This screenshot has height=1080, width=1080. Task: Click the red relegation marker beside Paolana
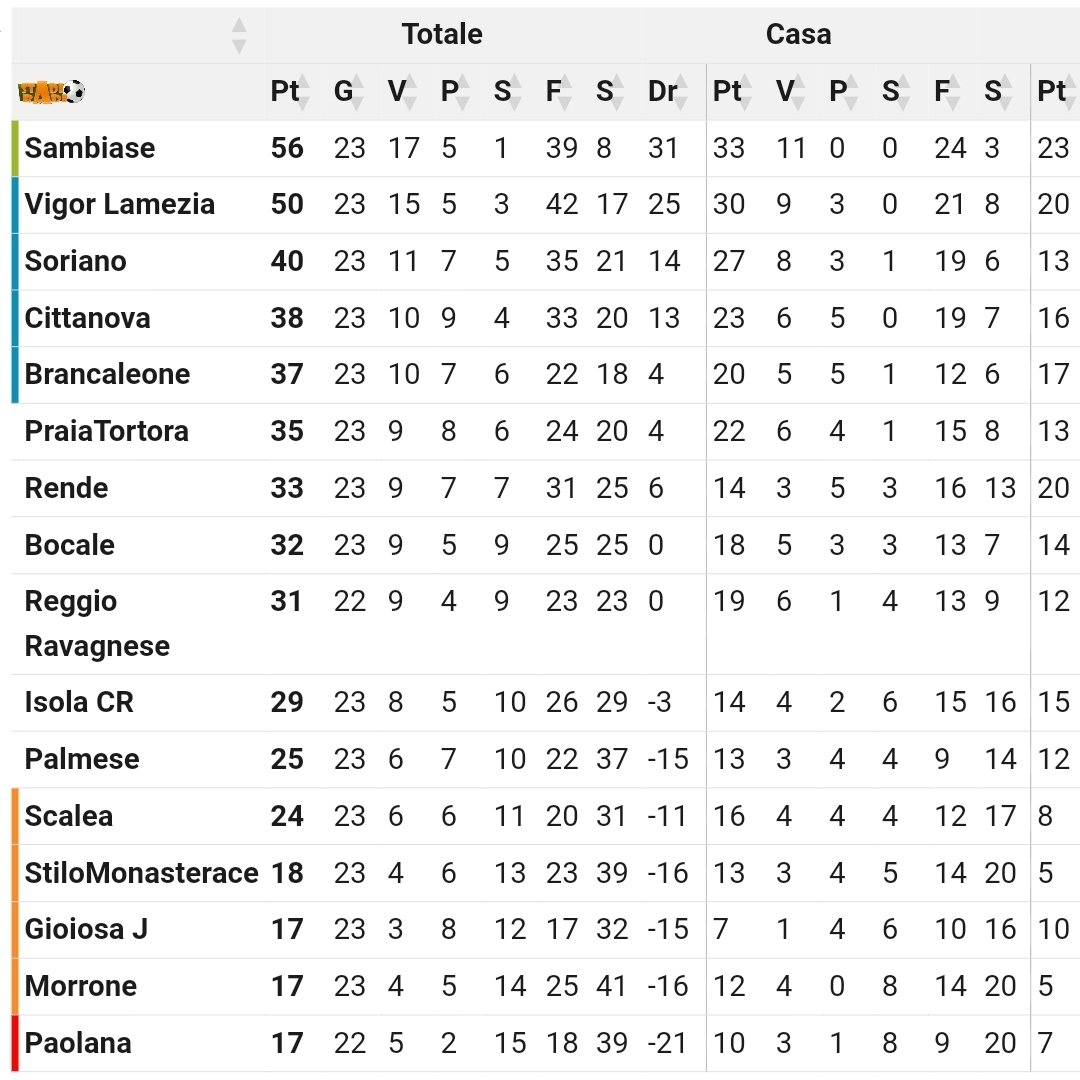coord(15,1043)
